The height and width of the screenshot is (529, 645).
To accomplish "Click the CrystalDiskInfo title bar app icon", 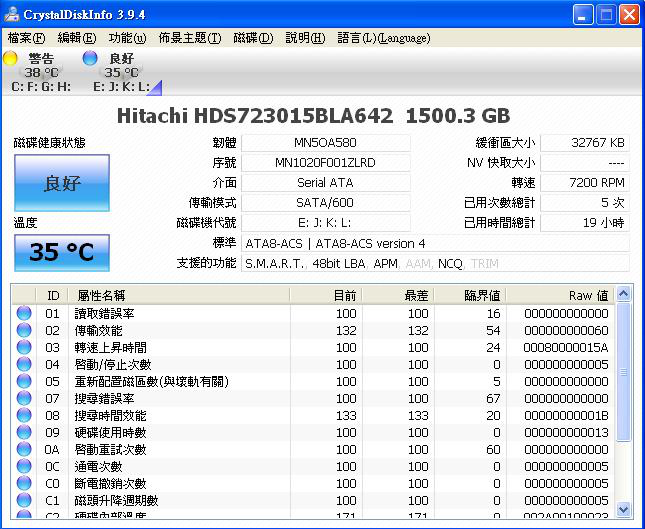I will (12, 14).
